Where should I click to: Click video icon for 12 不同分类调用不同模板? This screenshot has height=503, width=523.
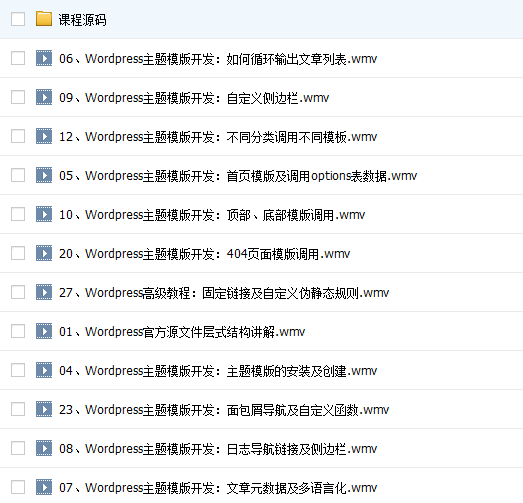(x=44, y=136)
